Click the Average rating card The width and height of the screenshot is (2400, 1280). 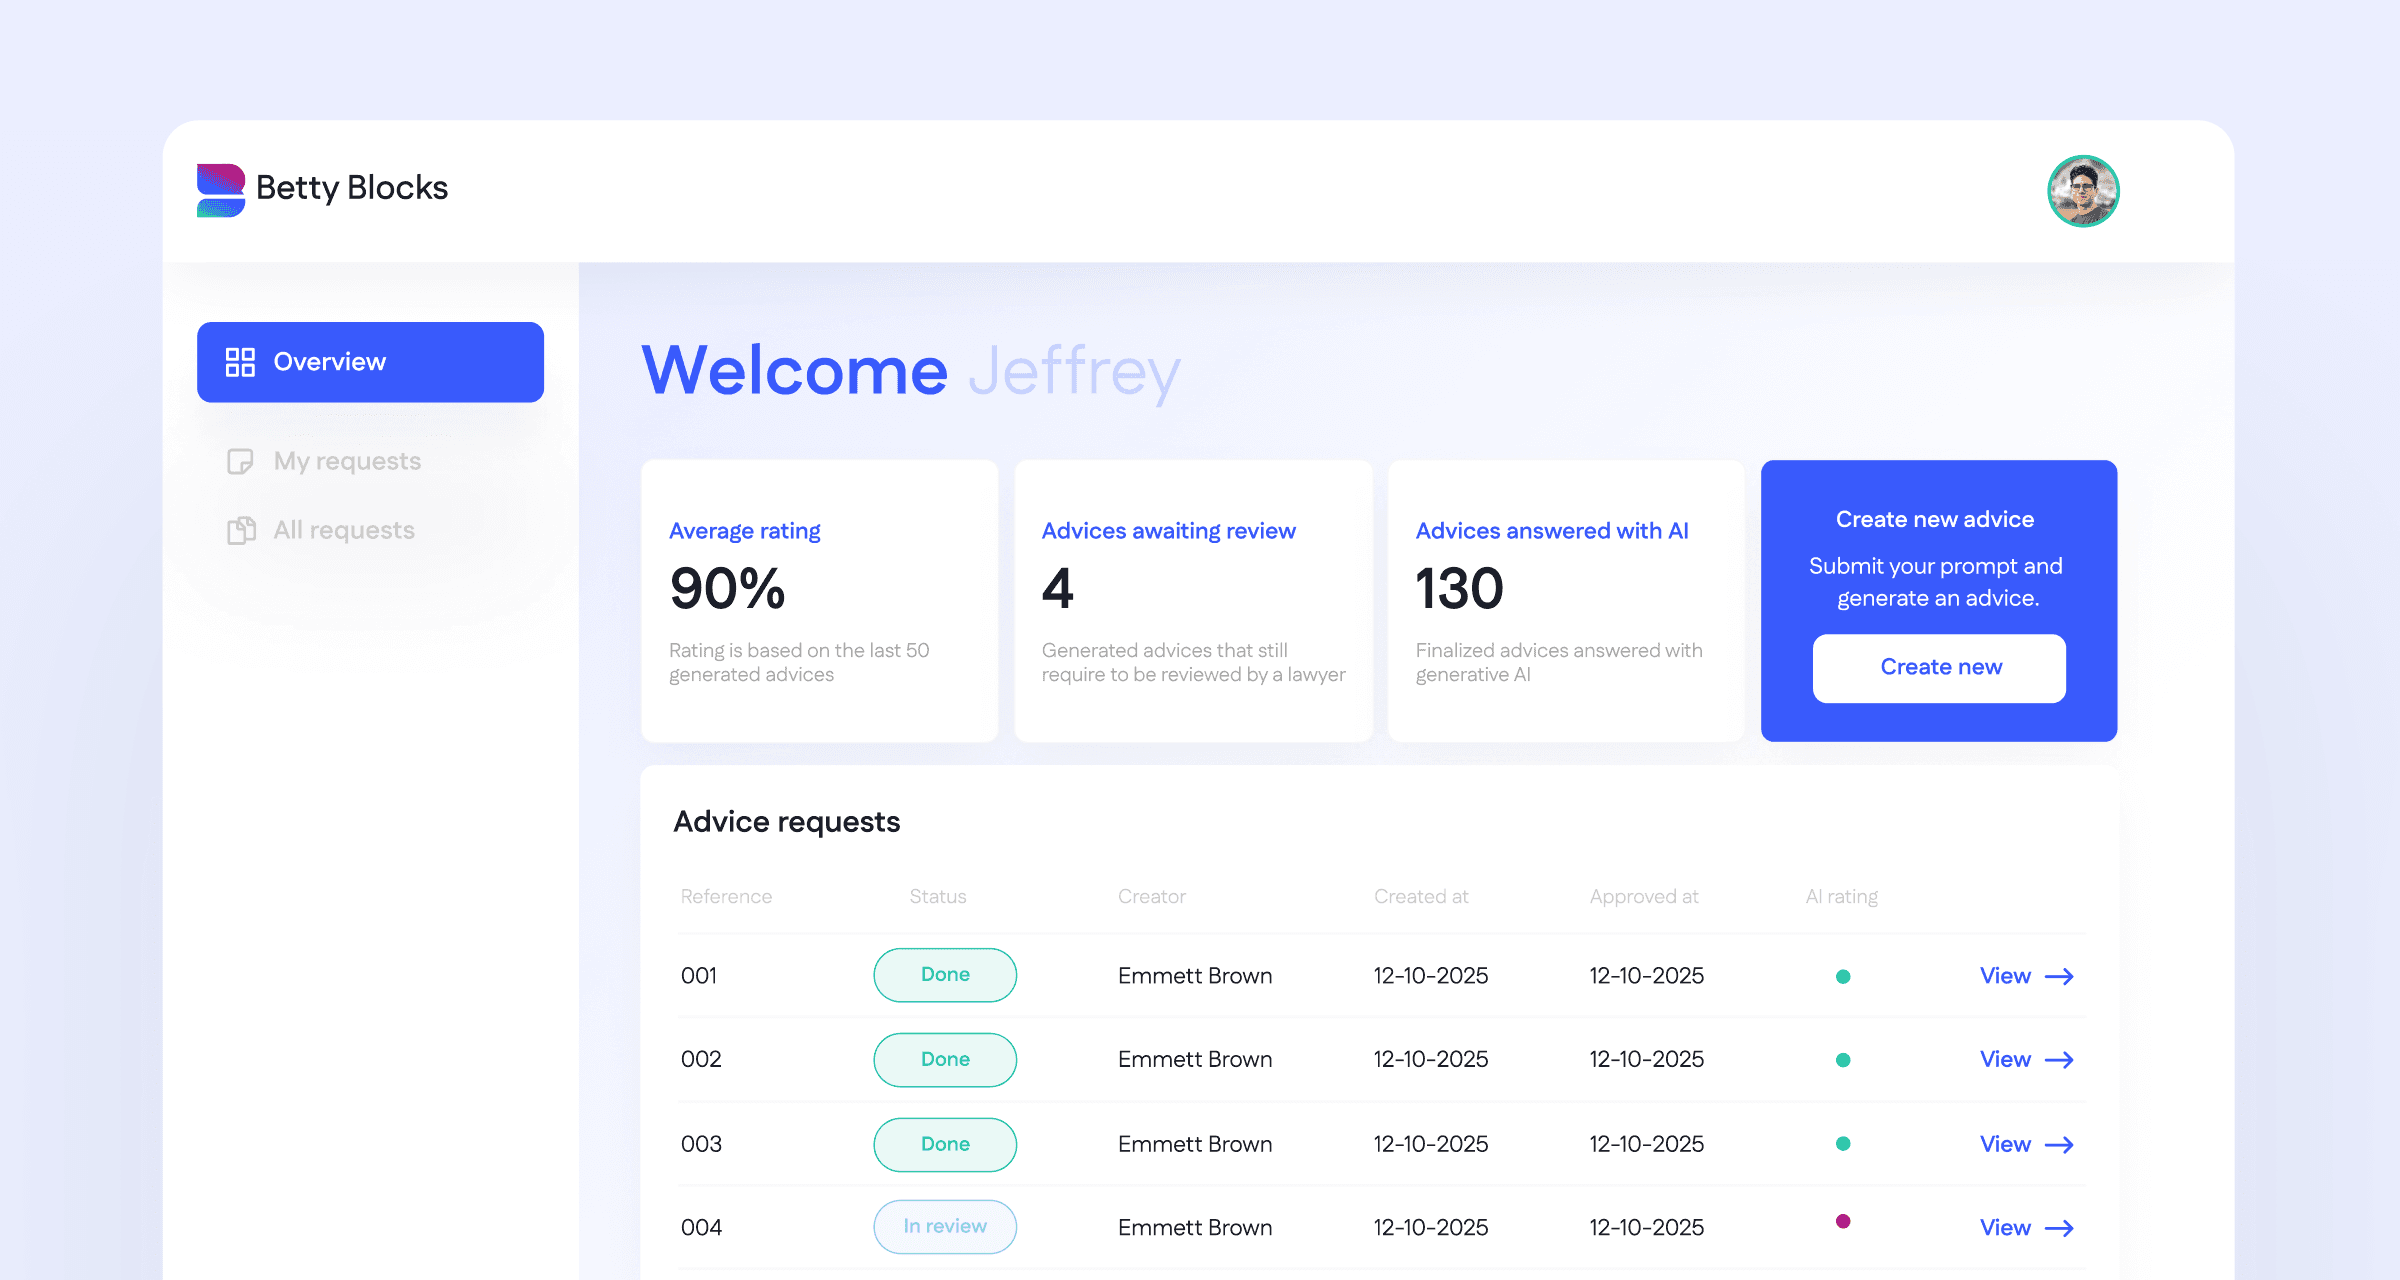coord(819,601)
